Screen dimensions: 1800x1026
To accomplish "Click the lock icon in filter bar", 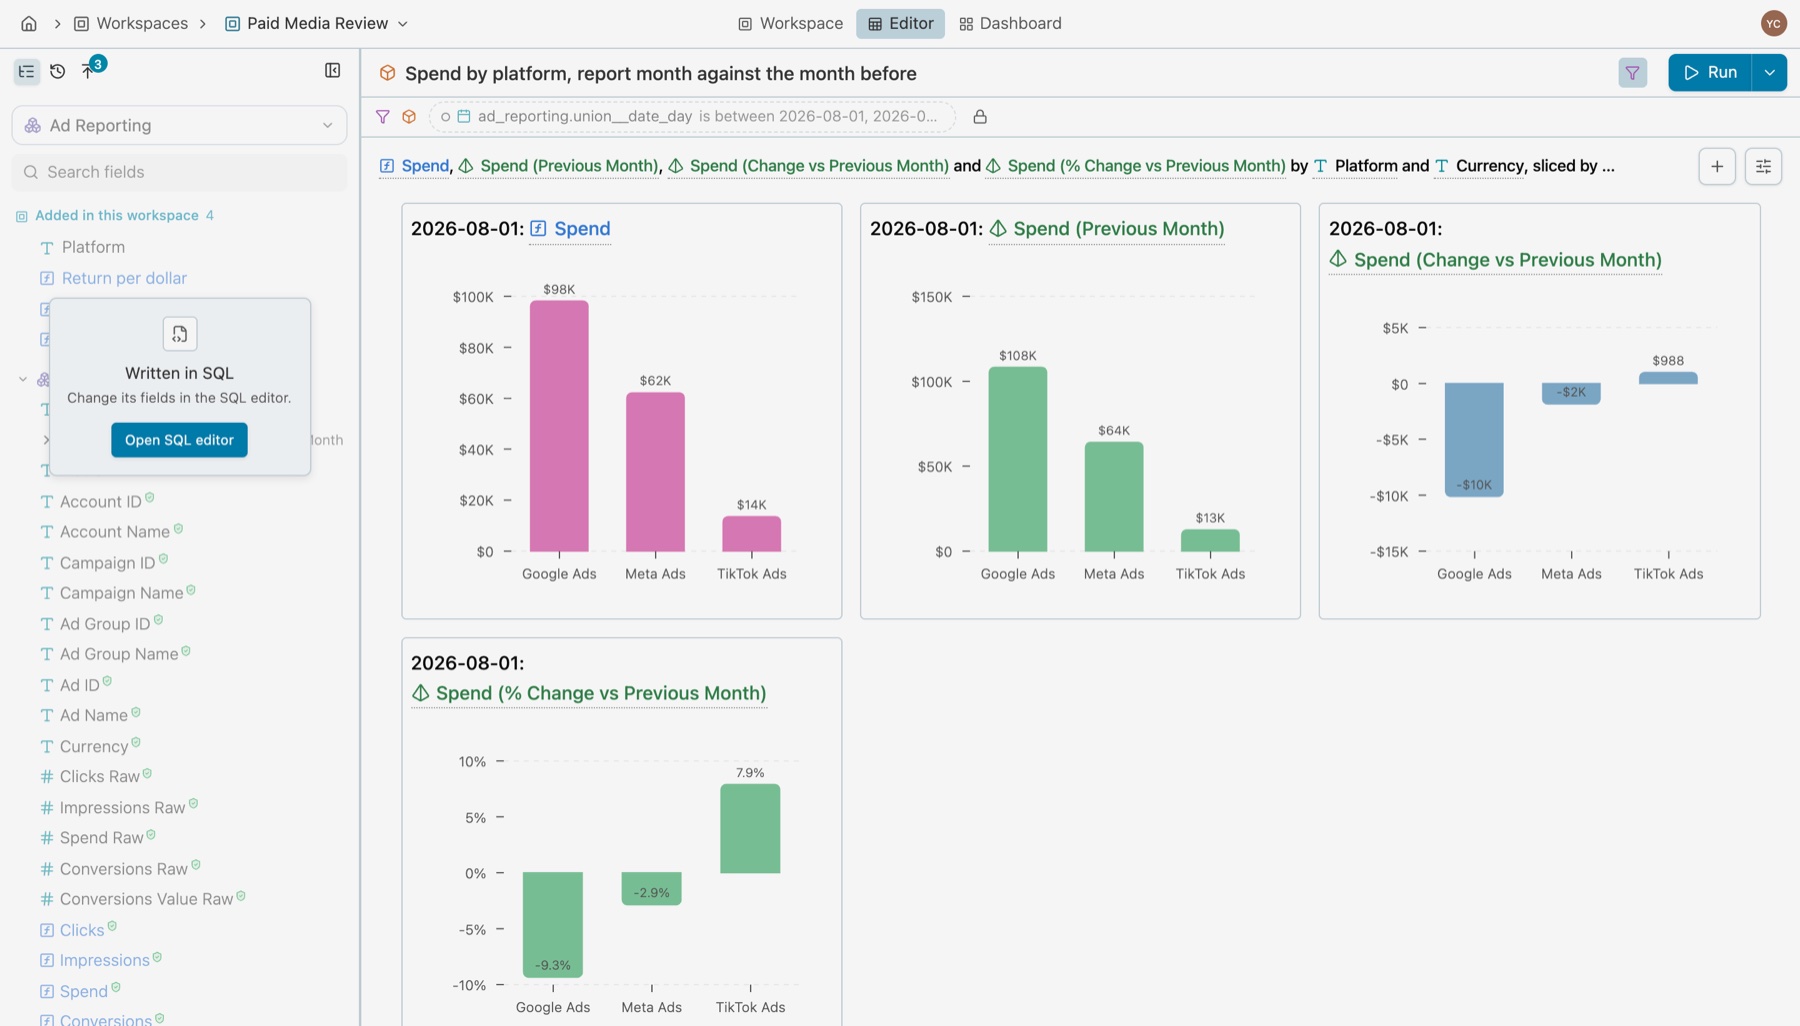I will [980, 117].
